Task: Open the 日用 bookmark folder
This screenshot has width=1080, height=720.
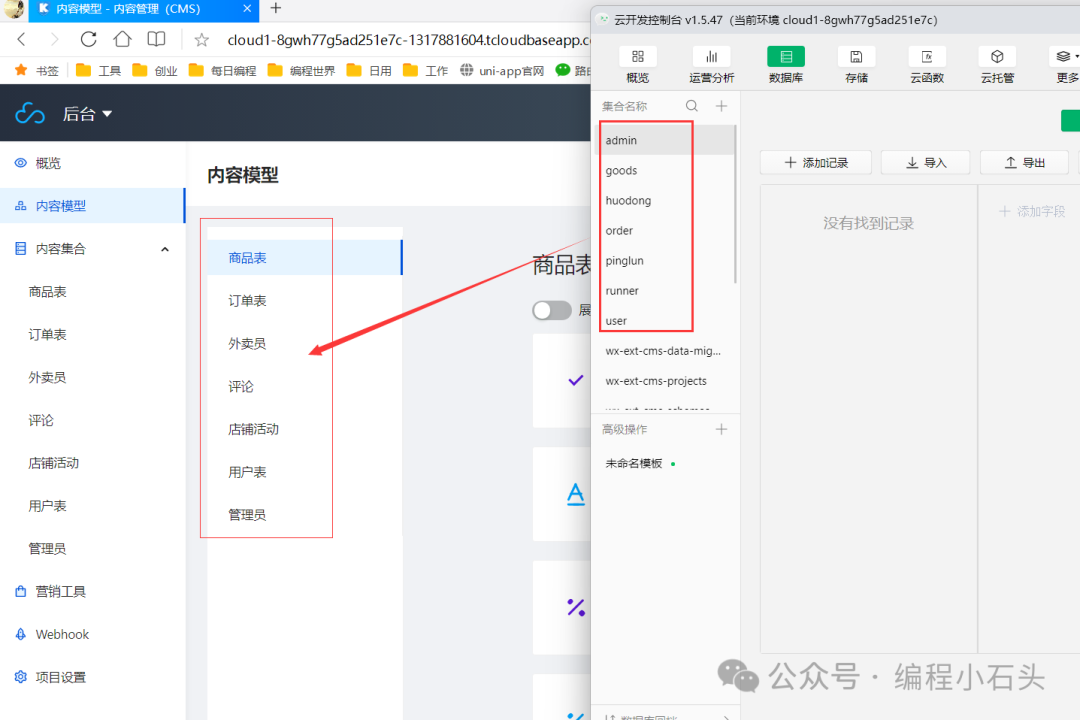Action: 369,70
